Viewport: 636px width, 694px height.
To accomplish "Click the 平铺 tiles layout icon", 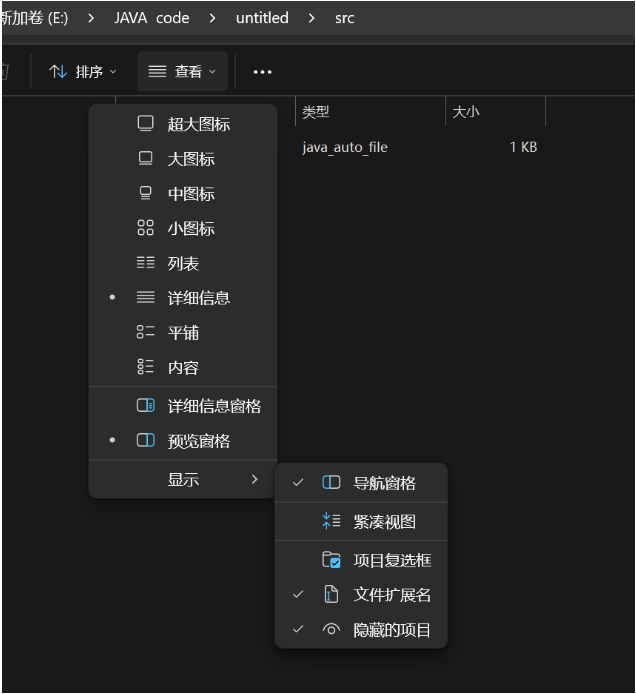I will coord(146,332).
